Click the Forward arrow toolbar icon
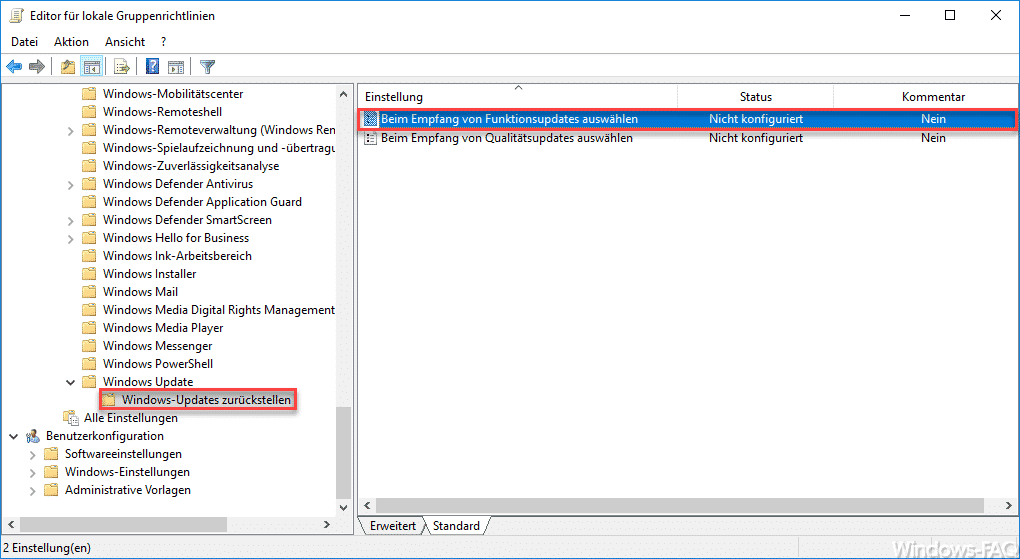 [x=37, y=66]
